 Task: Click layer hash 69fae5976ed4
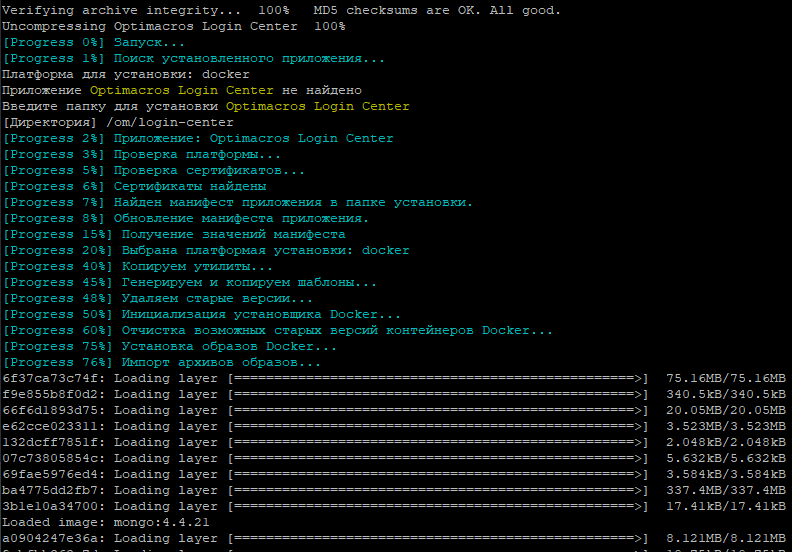point(50,474)
